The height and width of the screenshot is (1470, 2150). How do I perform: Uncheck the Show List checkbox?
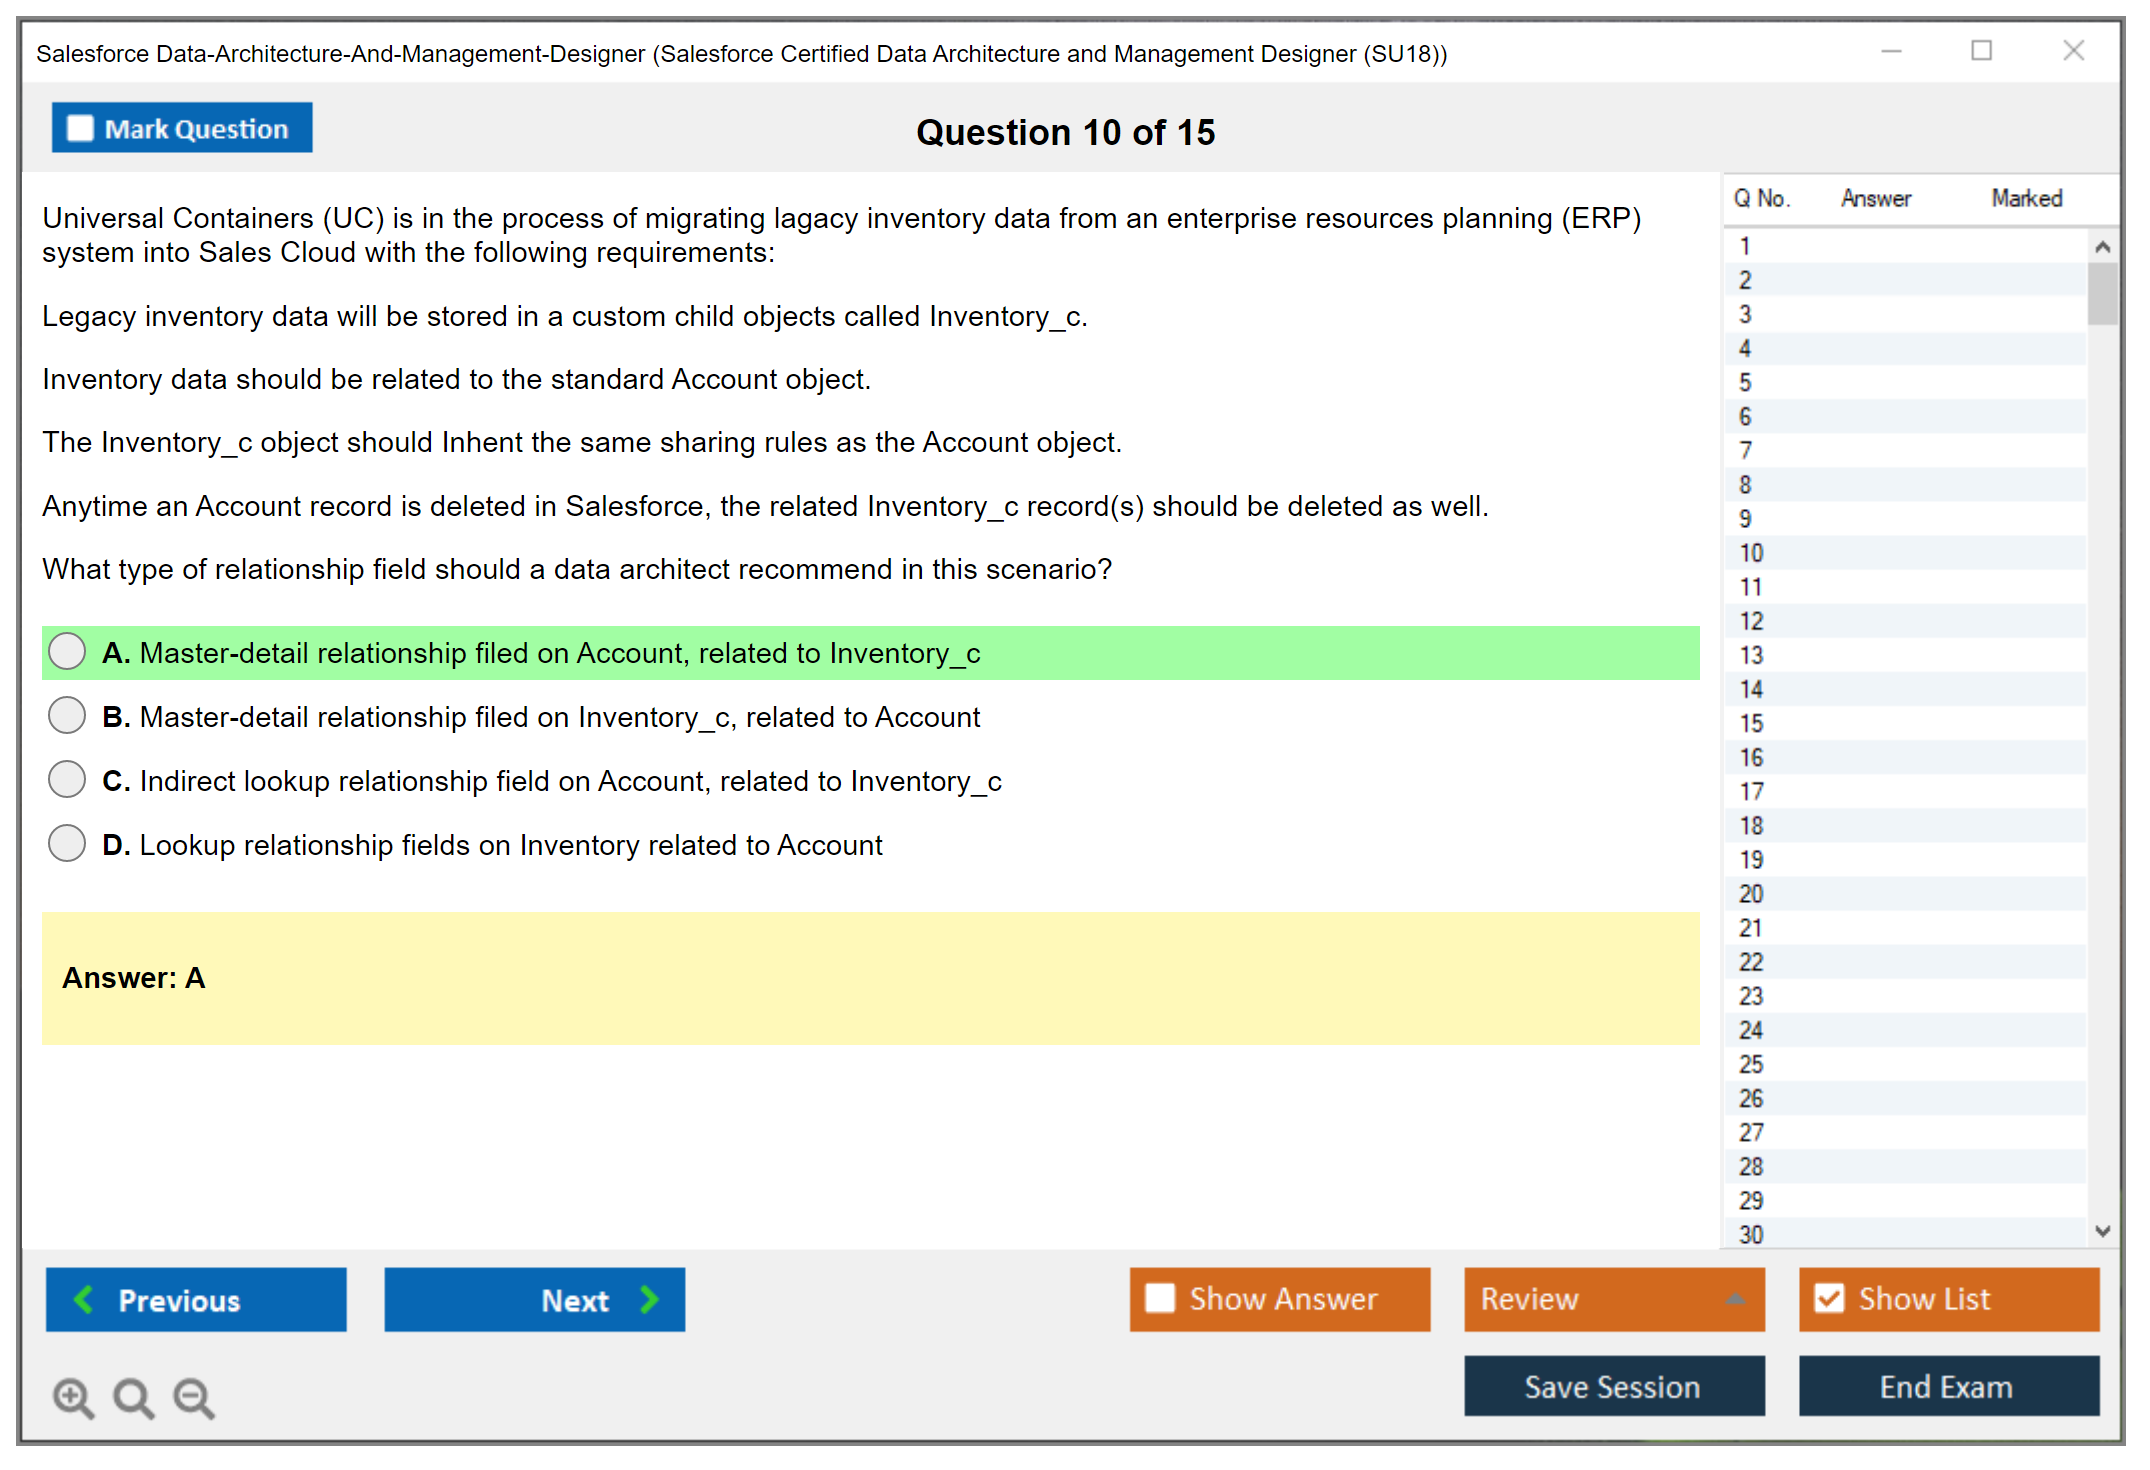(1829, 1298)
